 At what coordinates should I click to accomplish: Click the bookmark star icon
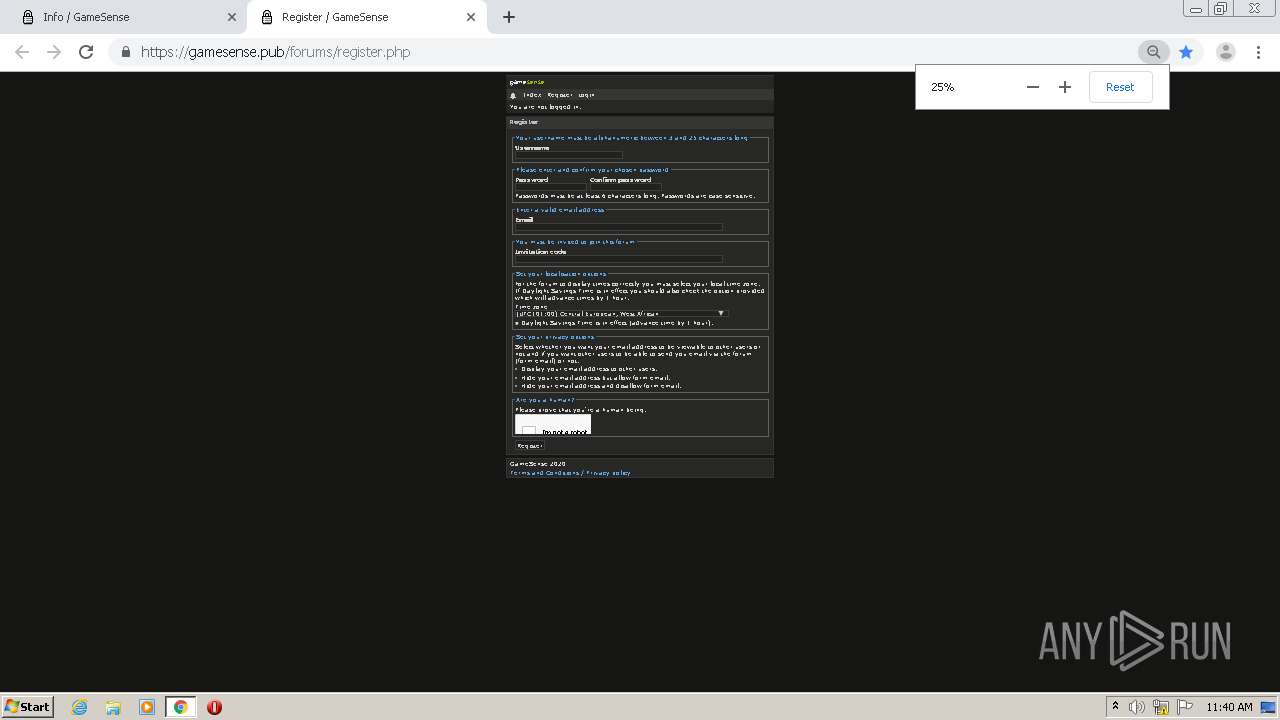[1186, 52]
